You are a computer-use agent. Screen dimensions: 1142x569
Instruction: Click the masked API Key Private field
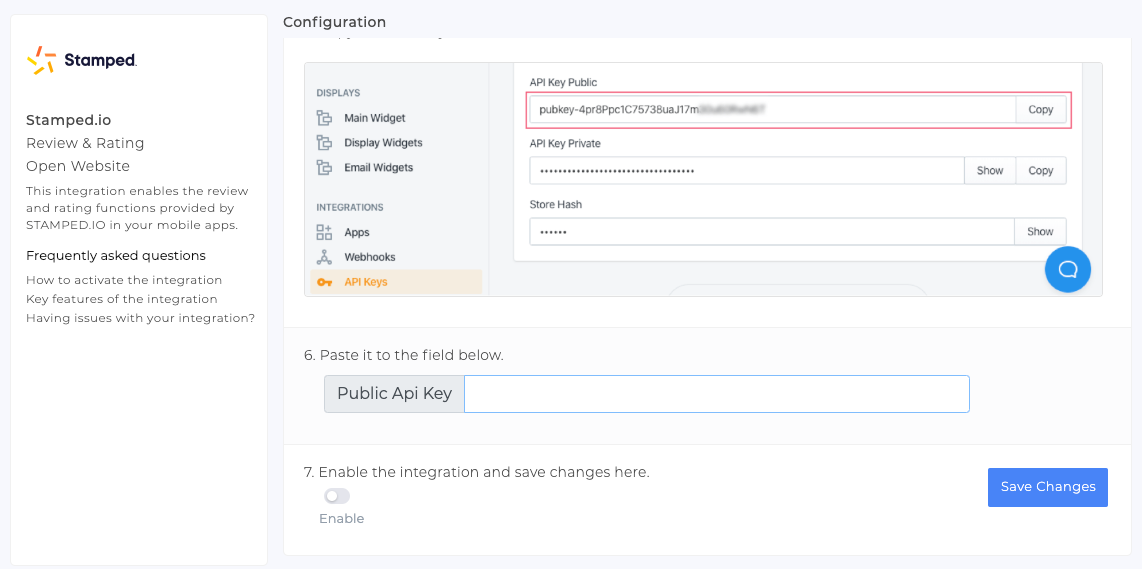pos(747,170)
